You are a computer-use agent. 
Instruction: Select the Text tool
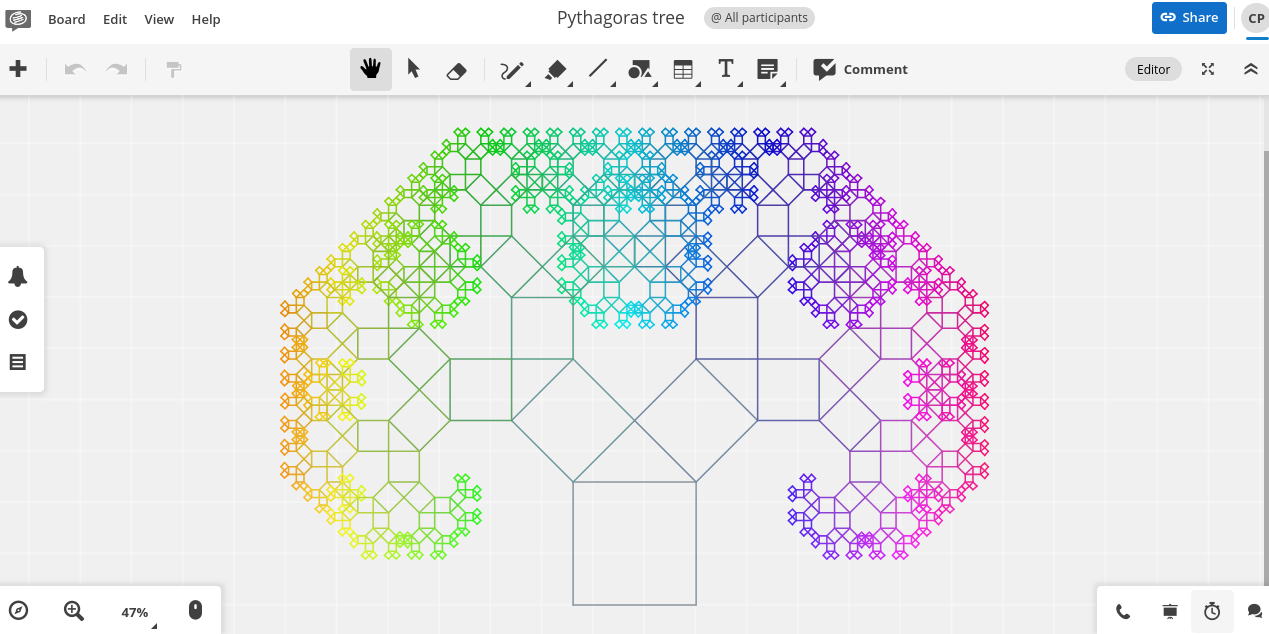726,69
